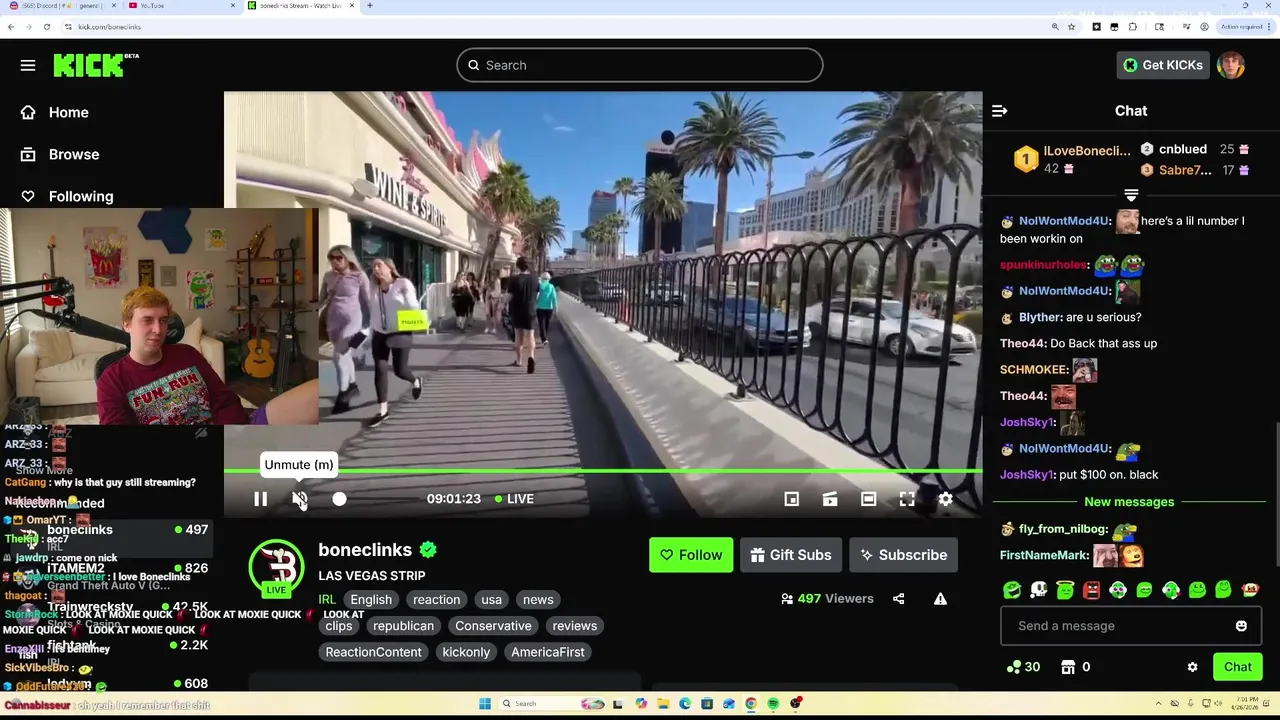Select the news tag
This screenshot has width=1280, height=720.
click(538, 600)
